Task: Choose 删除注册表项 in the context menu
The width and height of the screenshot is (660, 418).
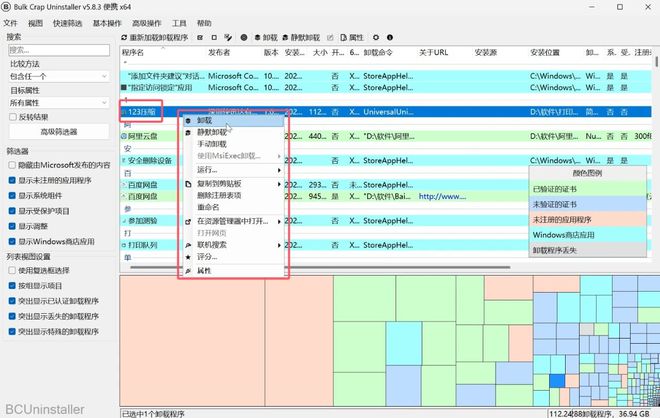Action: (234, 195)
